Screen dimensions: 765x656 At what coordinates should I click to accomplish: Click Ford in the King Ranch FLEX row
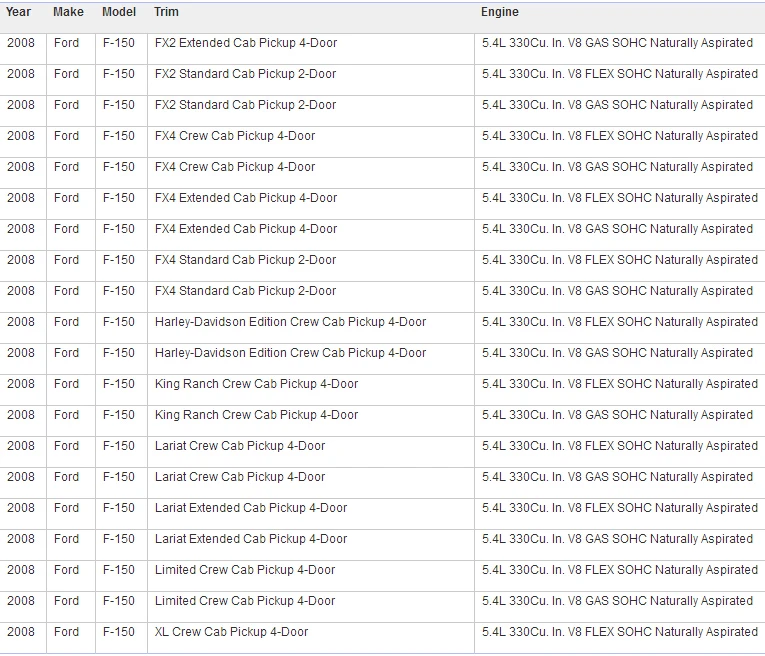pyautogui.click(x=66, y=384)
